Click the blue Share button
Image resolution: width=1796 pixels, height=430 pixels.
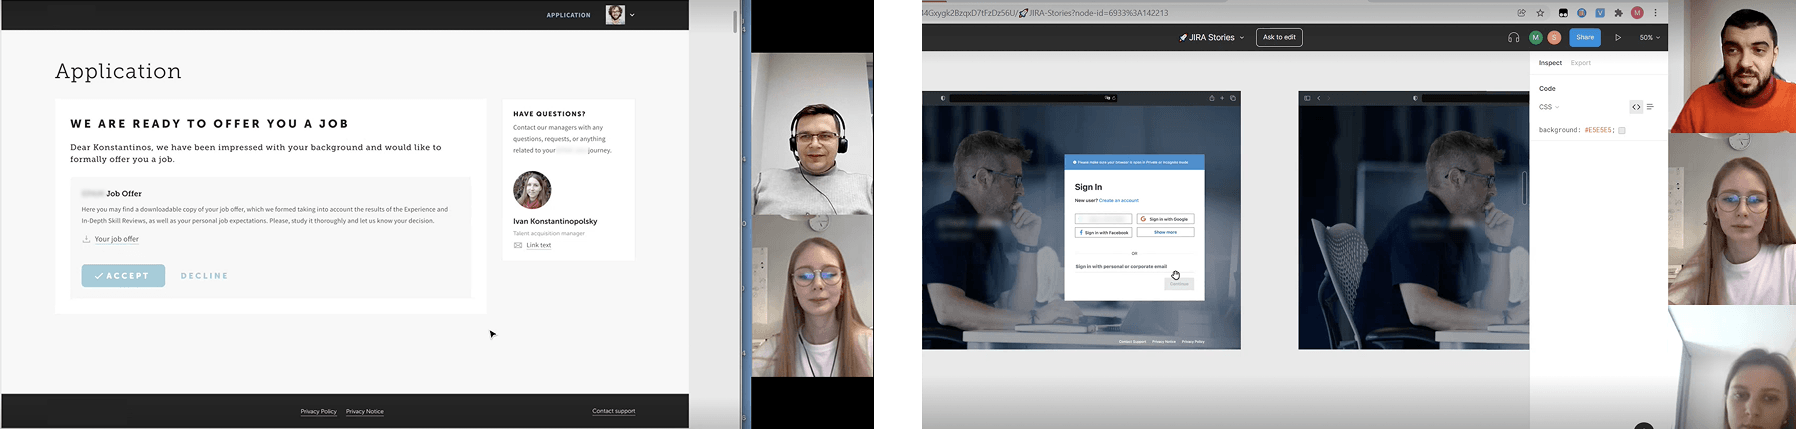pyautogui.click(x=1585, y=37)
